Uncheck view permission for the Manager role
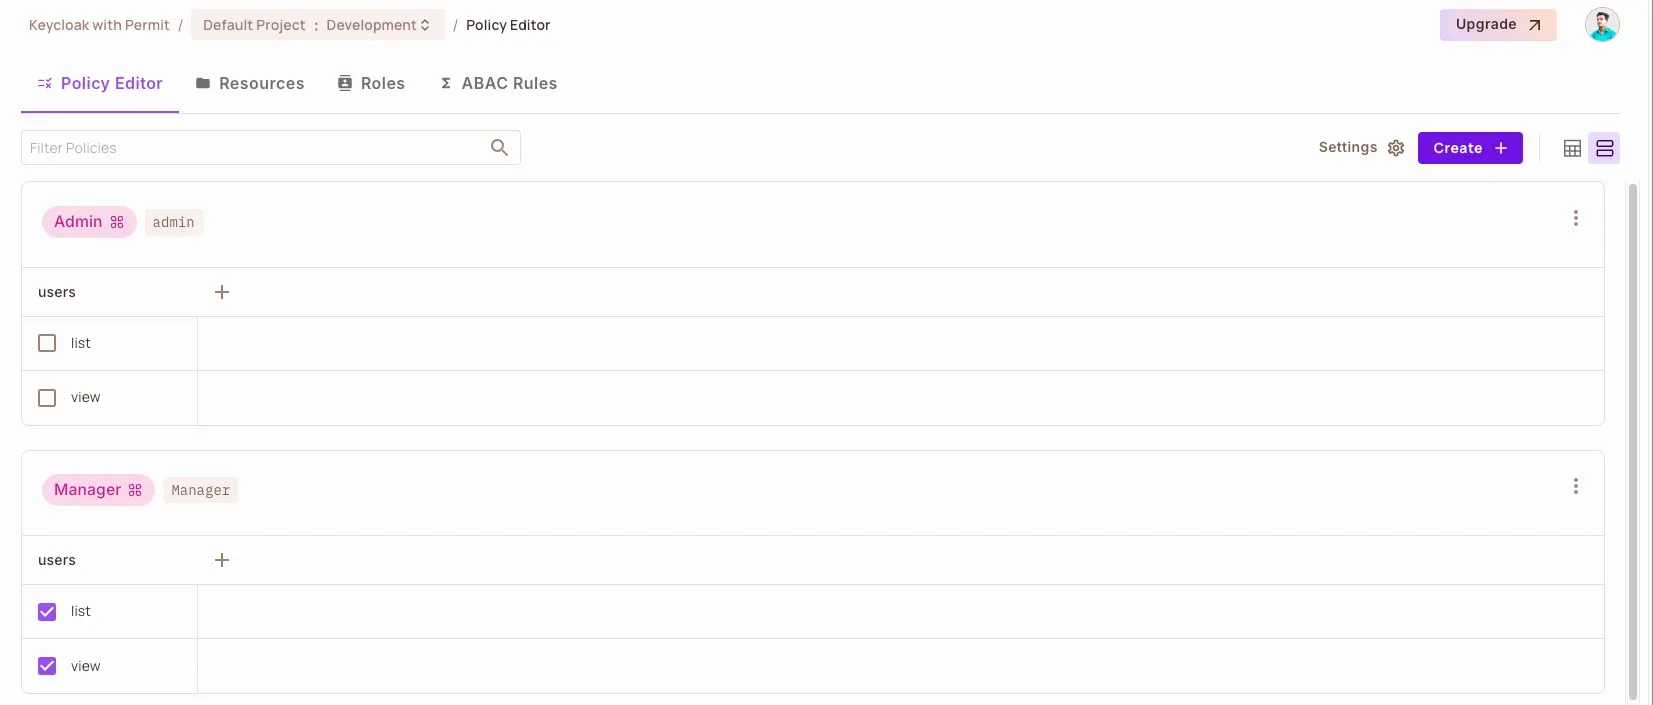This screenshot has width=1653, height=705. [x=47, y=666]
